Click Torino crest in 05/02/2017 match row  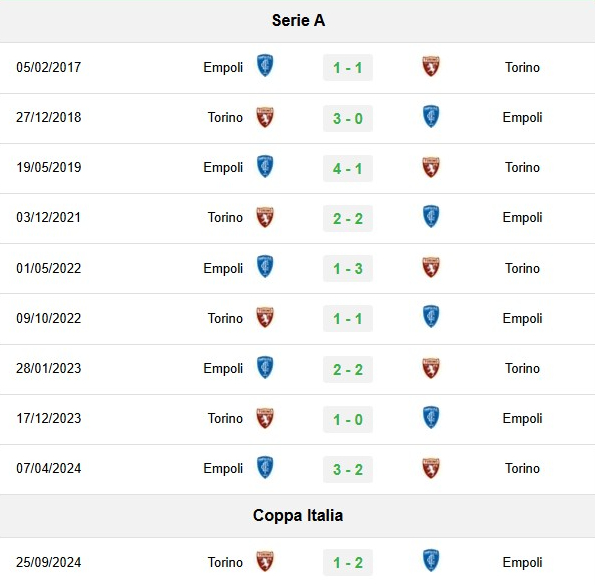[x=431, y=66]
